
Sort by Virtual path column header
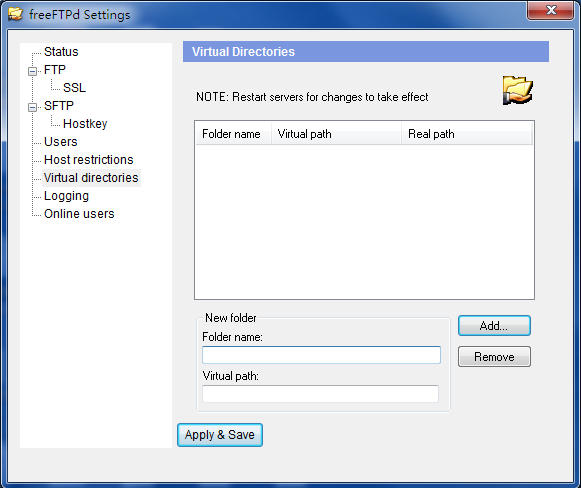point(336,134)
